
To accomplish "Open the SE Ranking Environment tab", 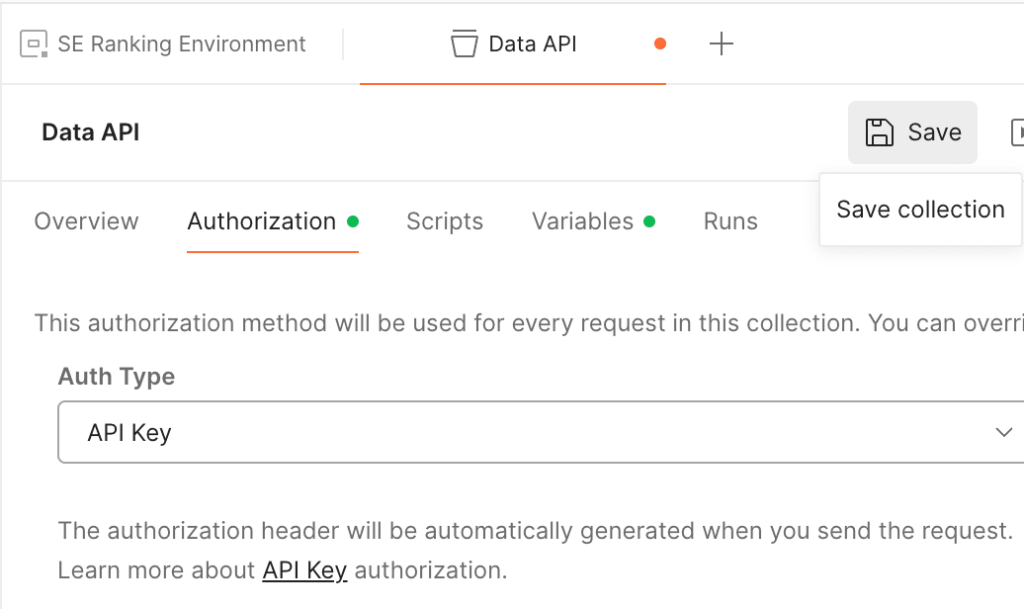I will (163, 44).
